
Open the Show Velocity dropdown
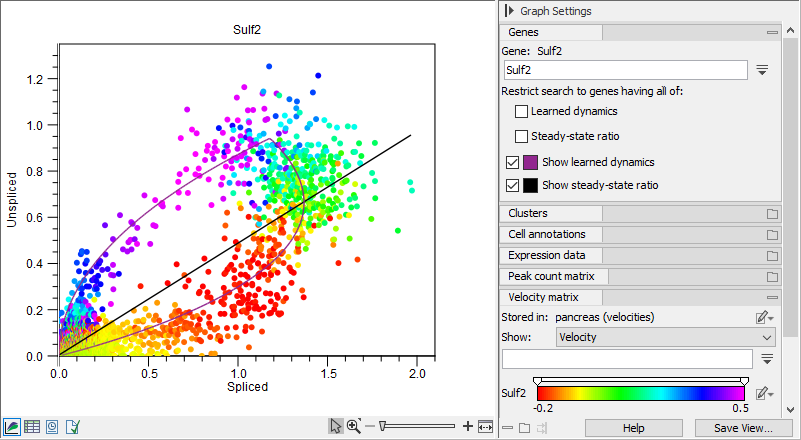click(667, 337)
